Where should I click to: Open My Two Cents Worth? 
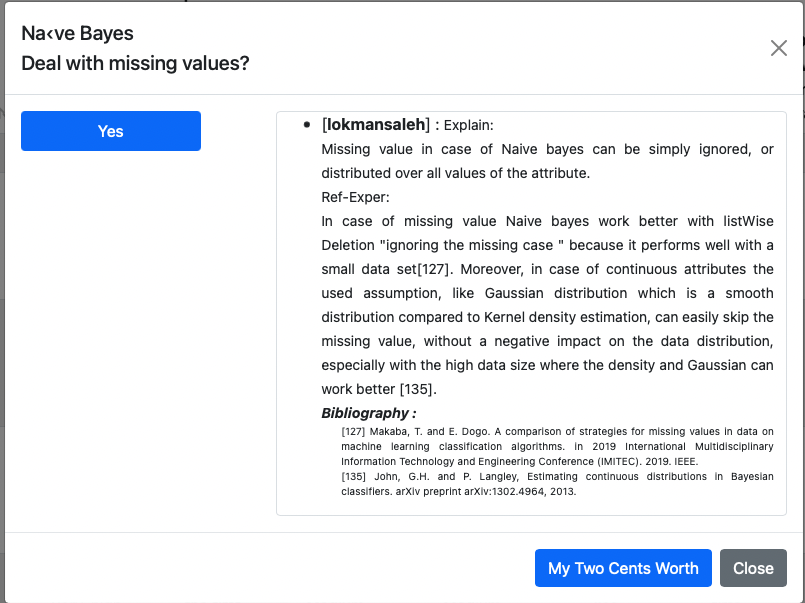coord(623,568)
